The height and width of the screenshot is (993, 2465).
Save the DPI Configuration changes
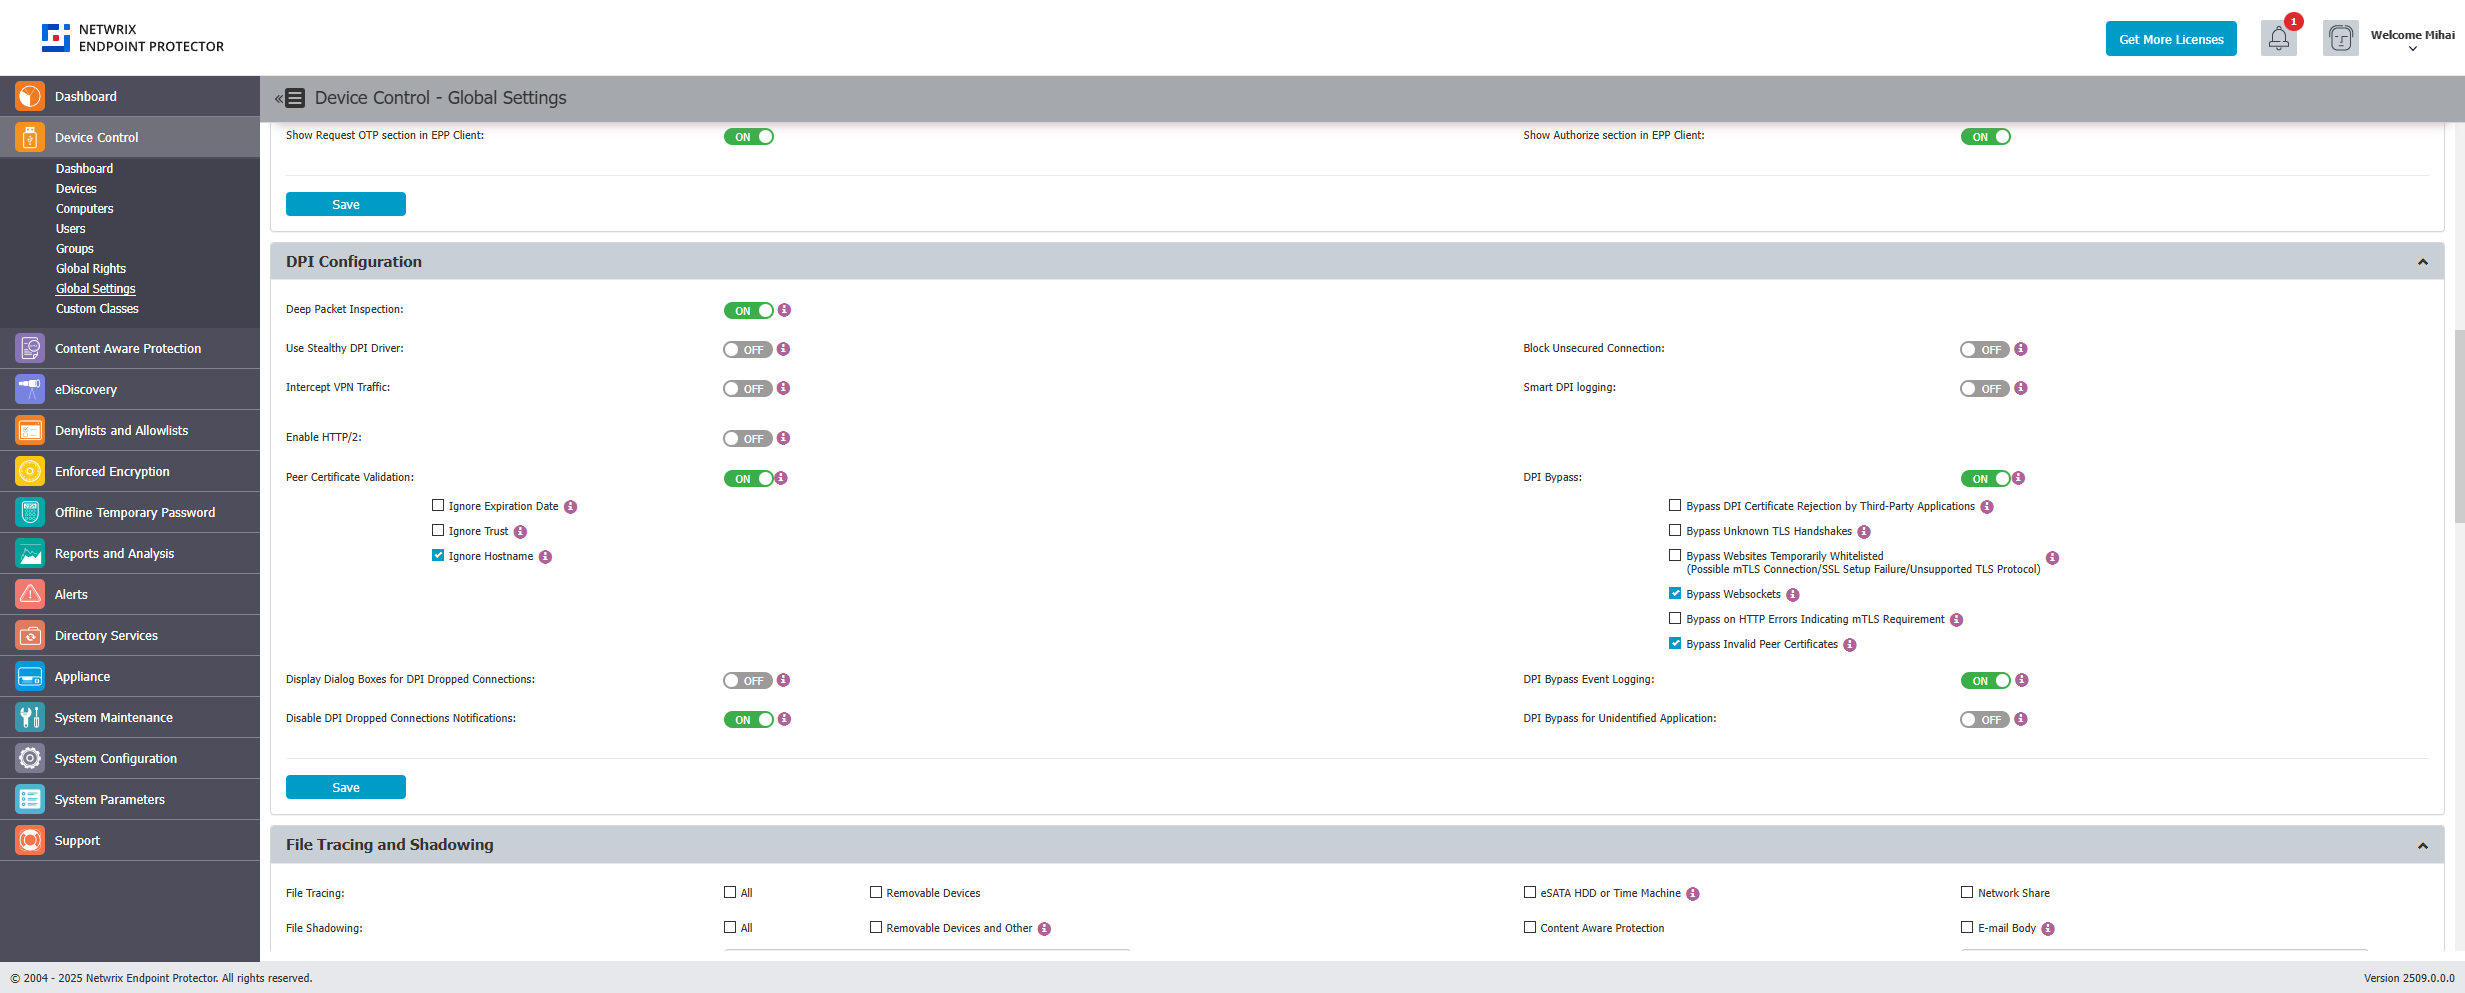(345, 787)
